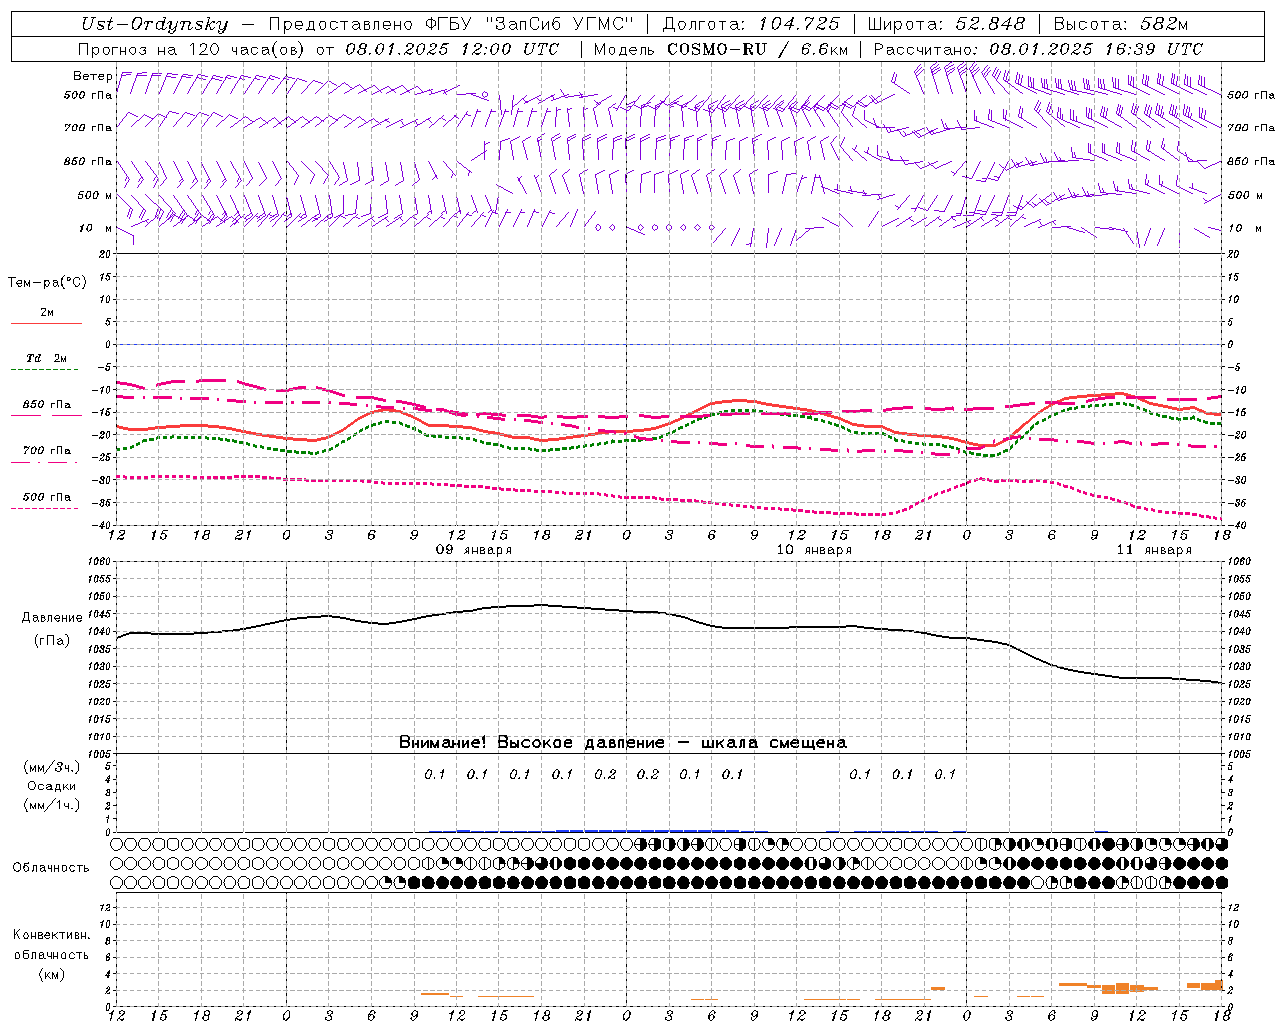Select 'Прогноз на 120 часа(ов)' forecast header text
The image size is (1280, 1024).
[193, 49]
